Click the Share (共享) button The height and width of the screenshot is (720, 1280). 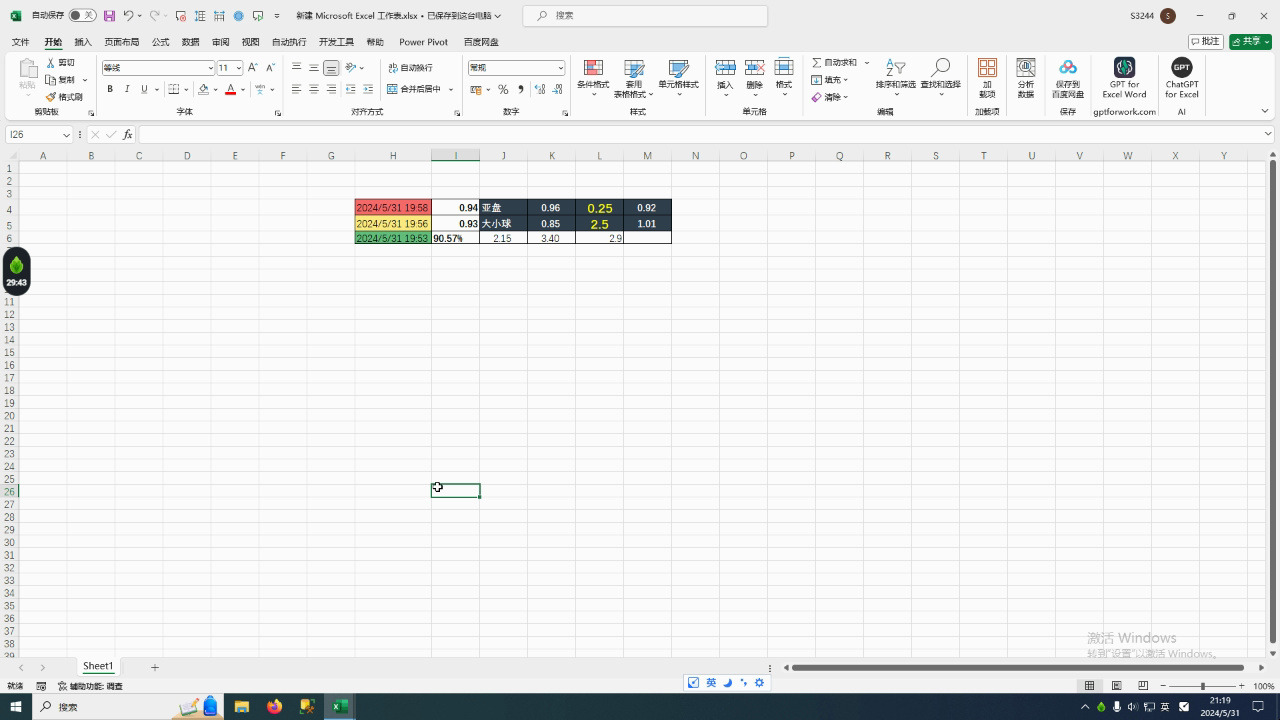[1250, 42]
